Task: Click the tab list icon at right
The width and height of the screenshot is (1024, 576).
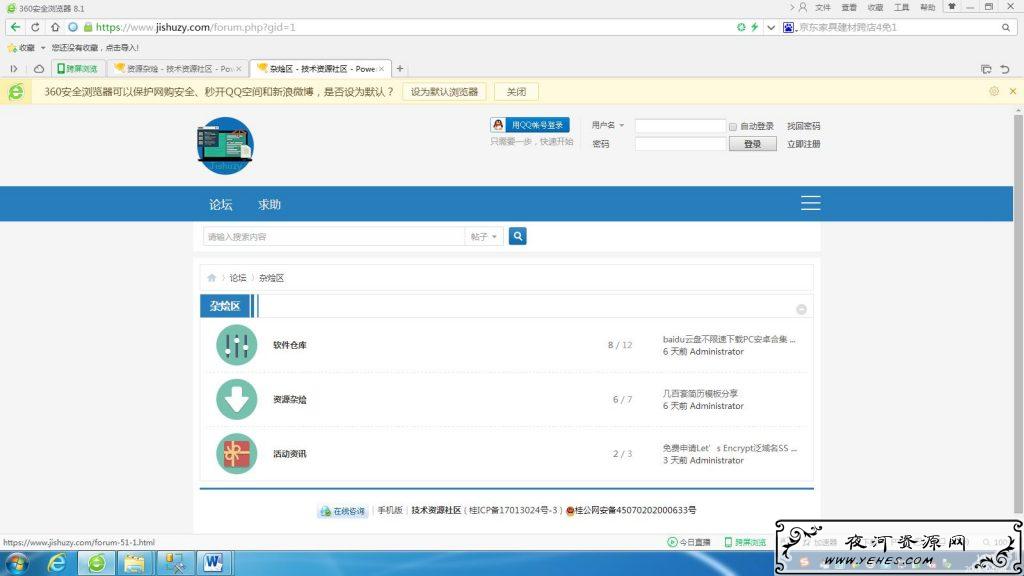Action: (x=986, y=69)
